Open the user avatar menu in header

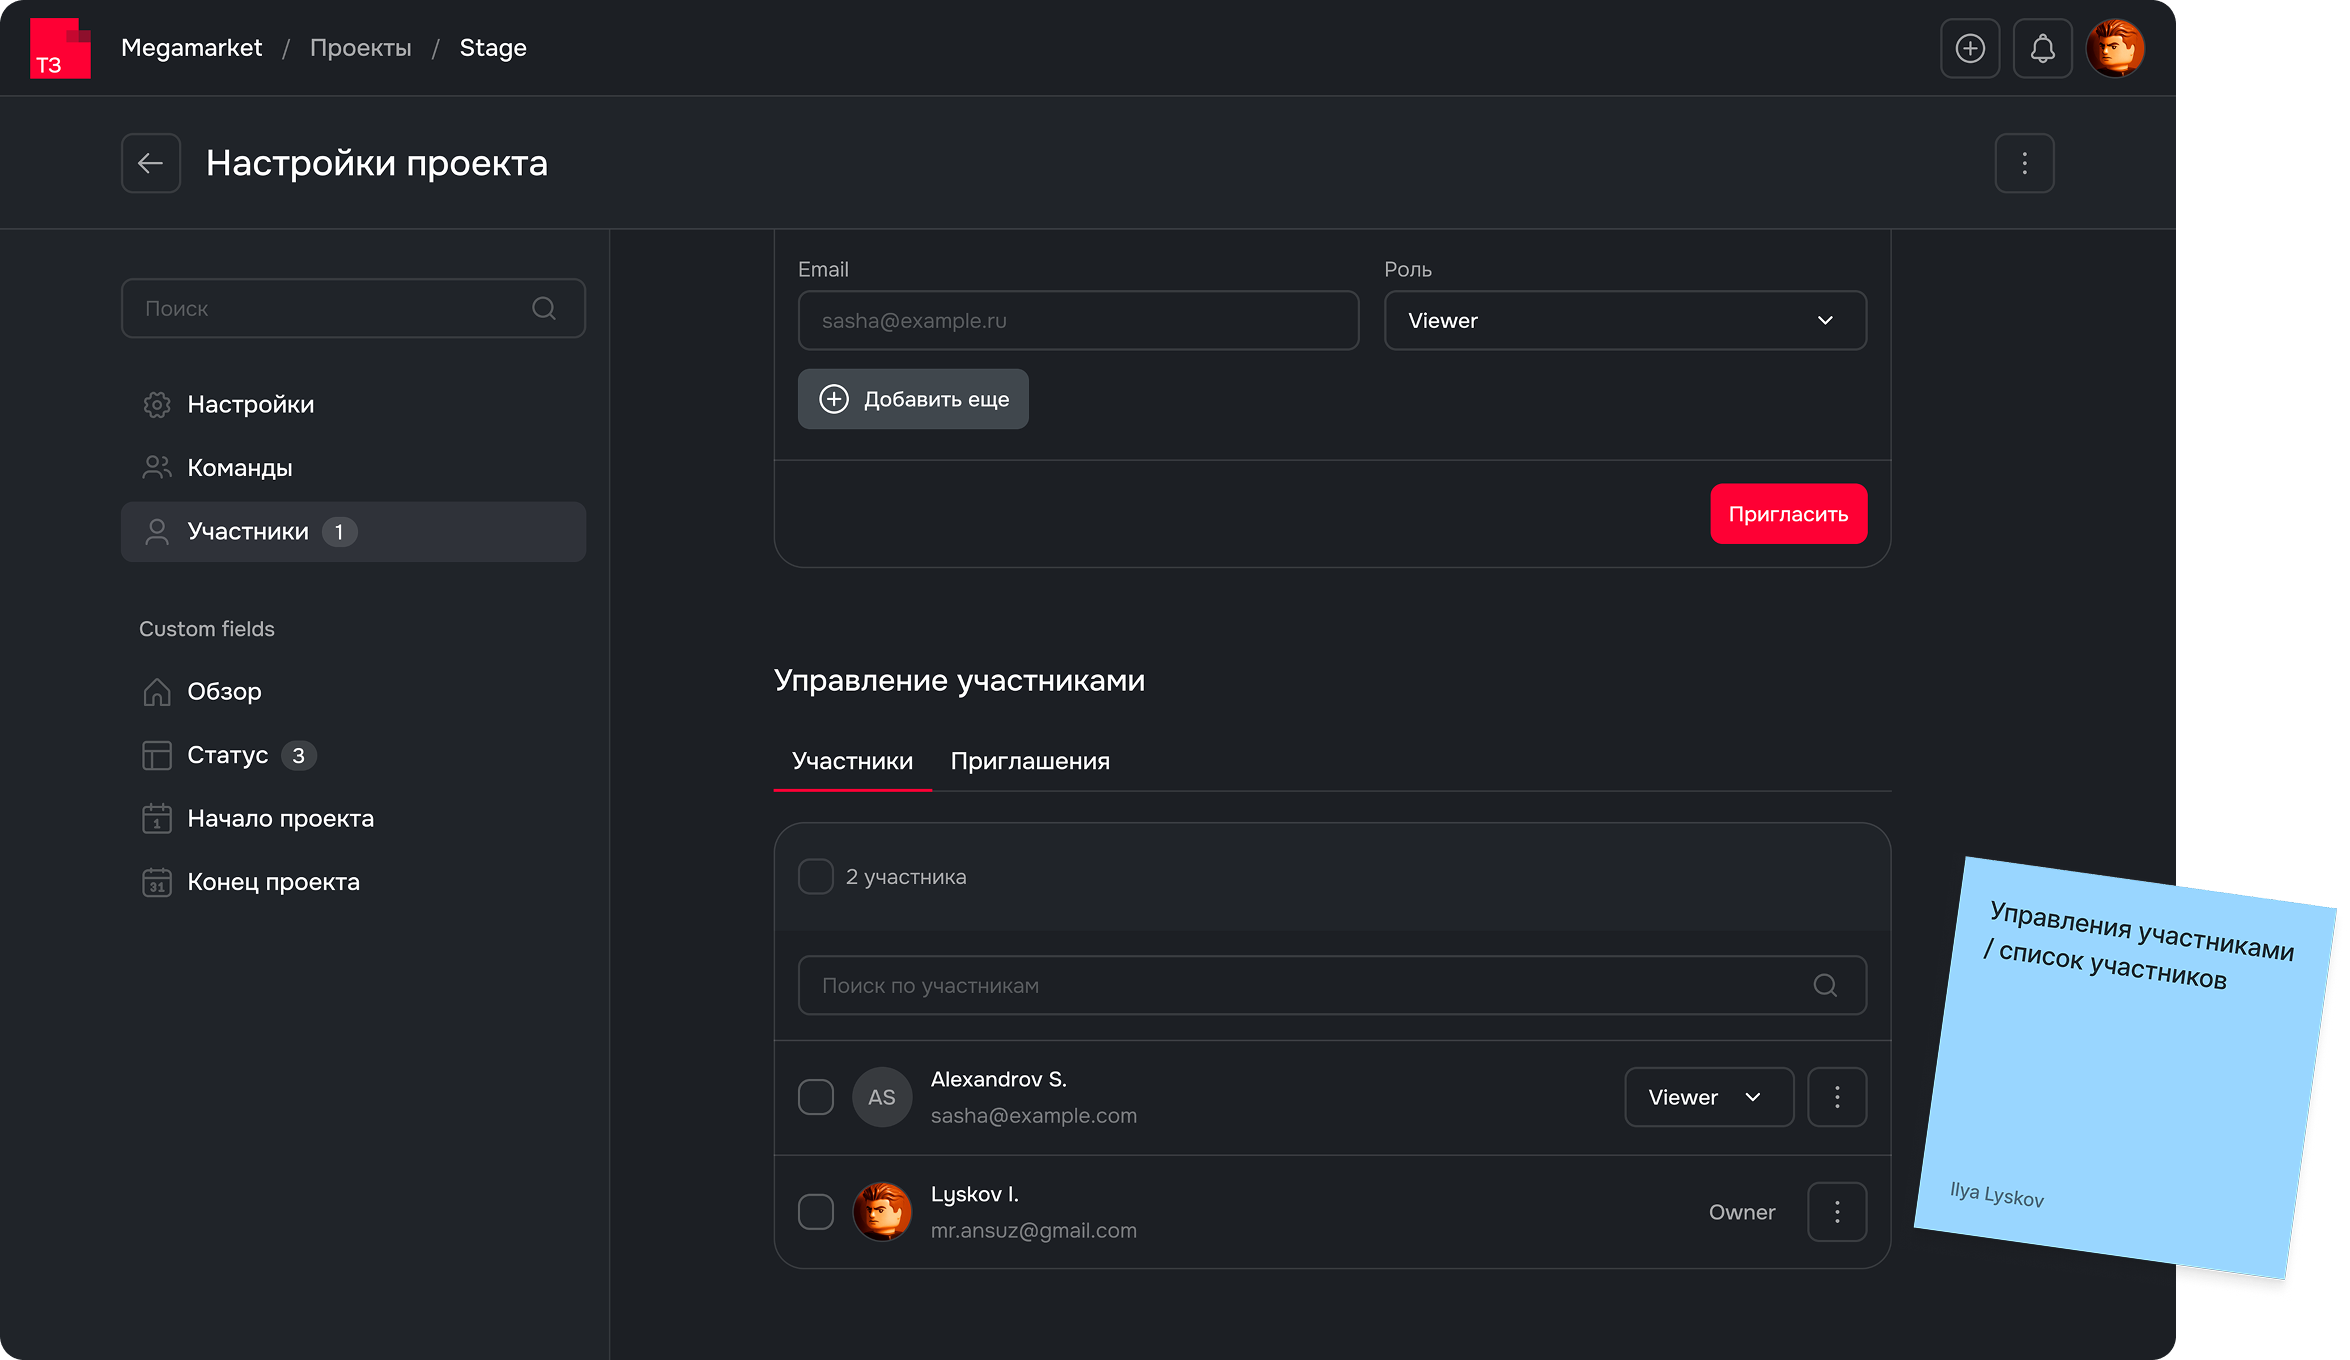tap(2115, 48)
